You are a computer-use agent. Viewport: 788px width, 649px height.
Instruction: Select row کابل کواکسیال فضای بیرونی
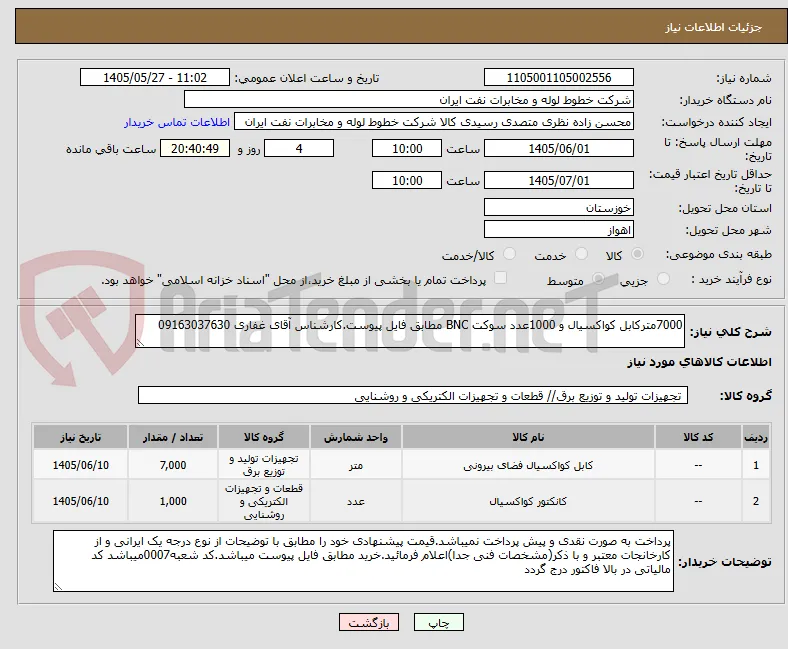click(402, 465)
